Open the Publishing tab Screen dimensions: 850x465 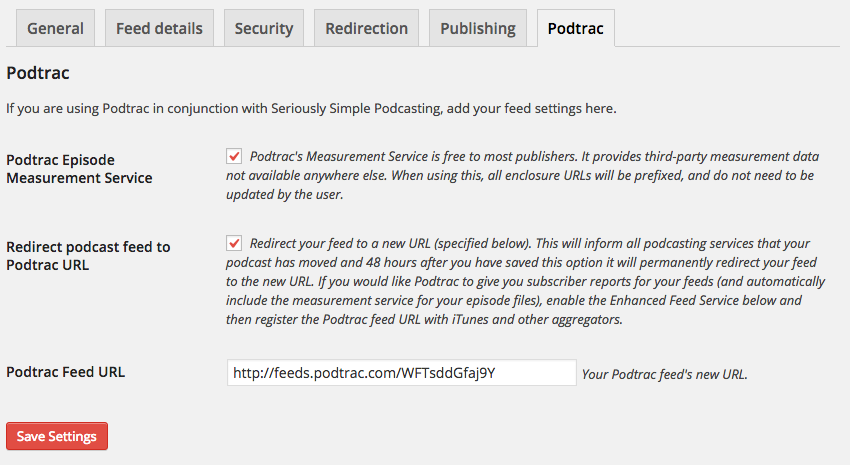478,28
